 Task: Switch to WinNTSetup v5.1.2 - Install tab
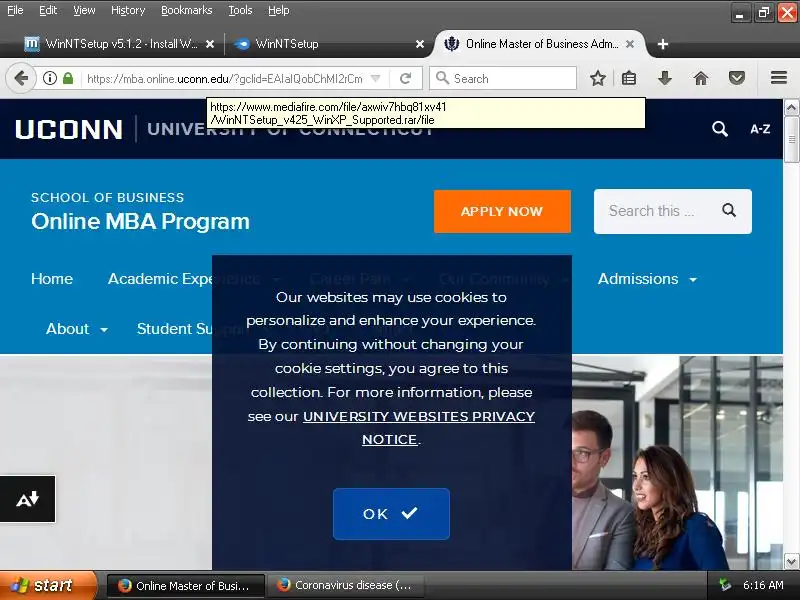coord(121,44)
